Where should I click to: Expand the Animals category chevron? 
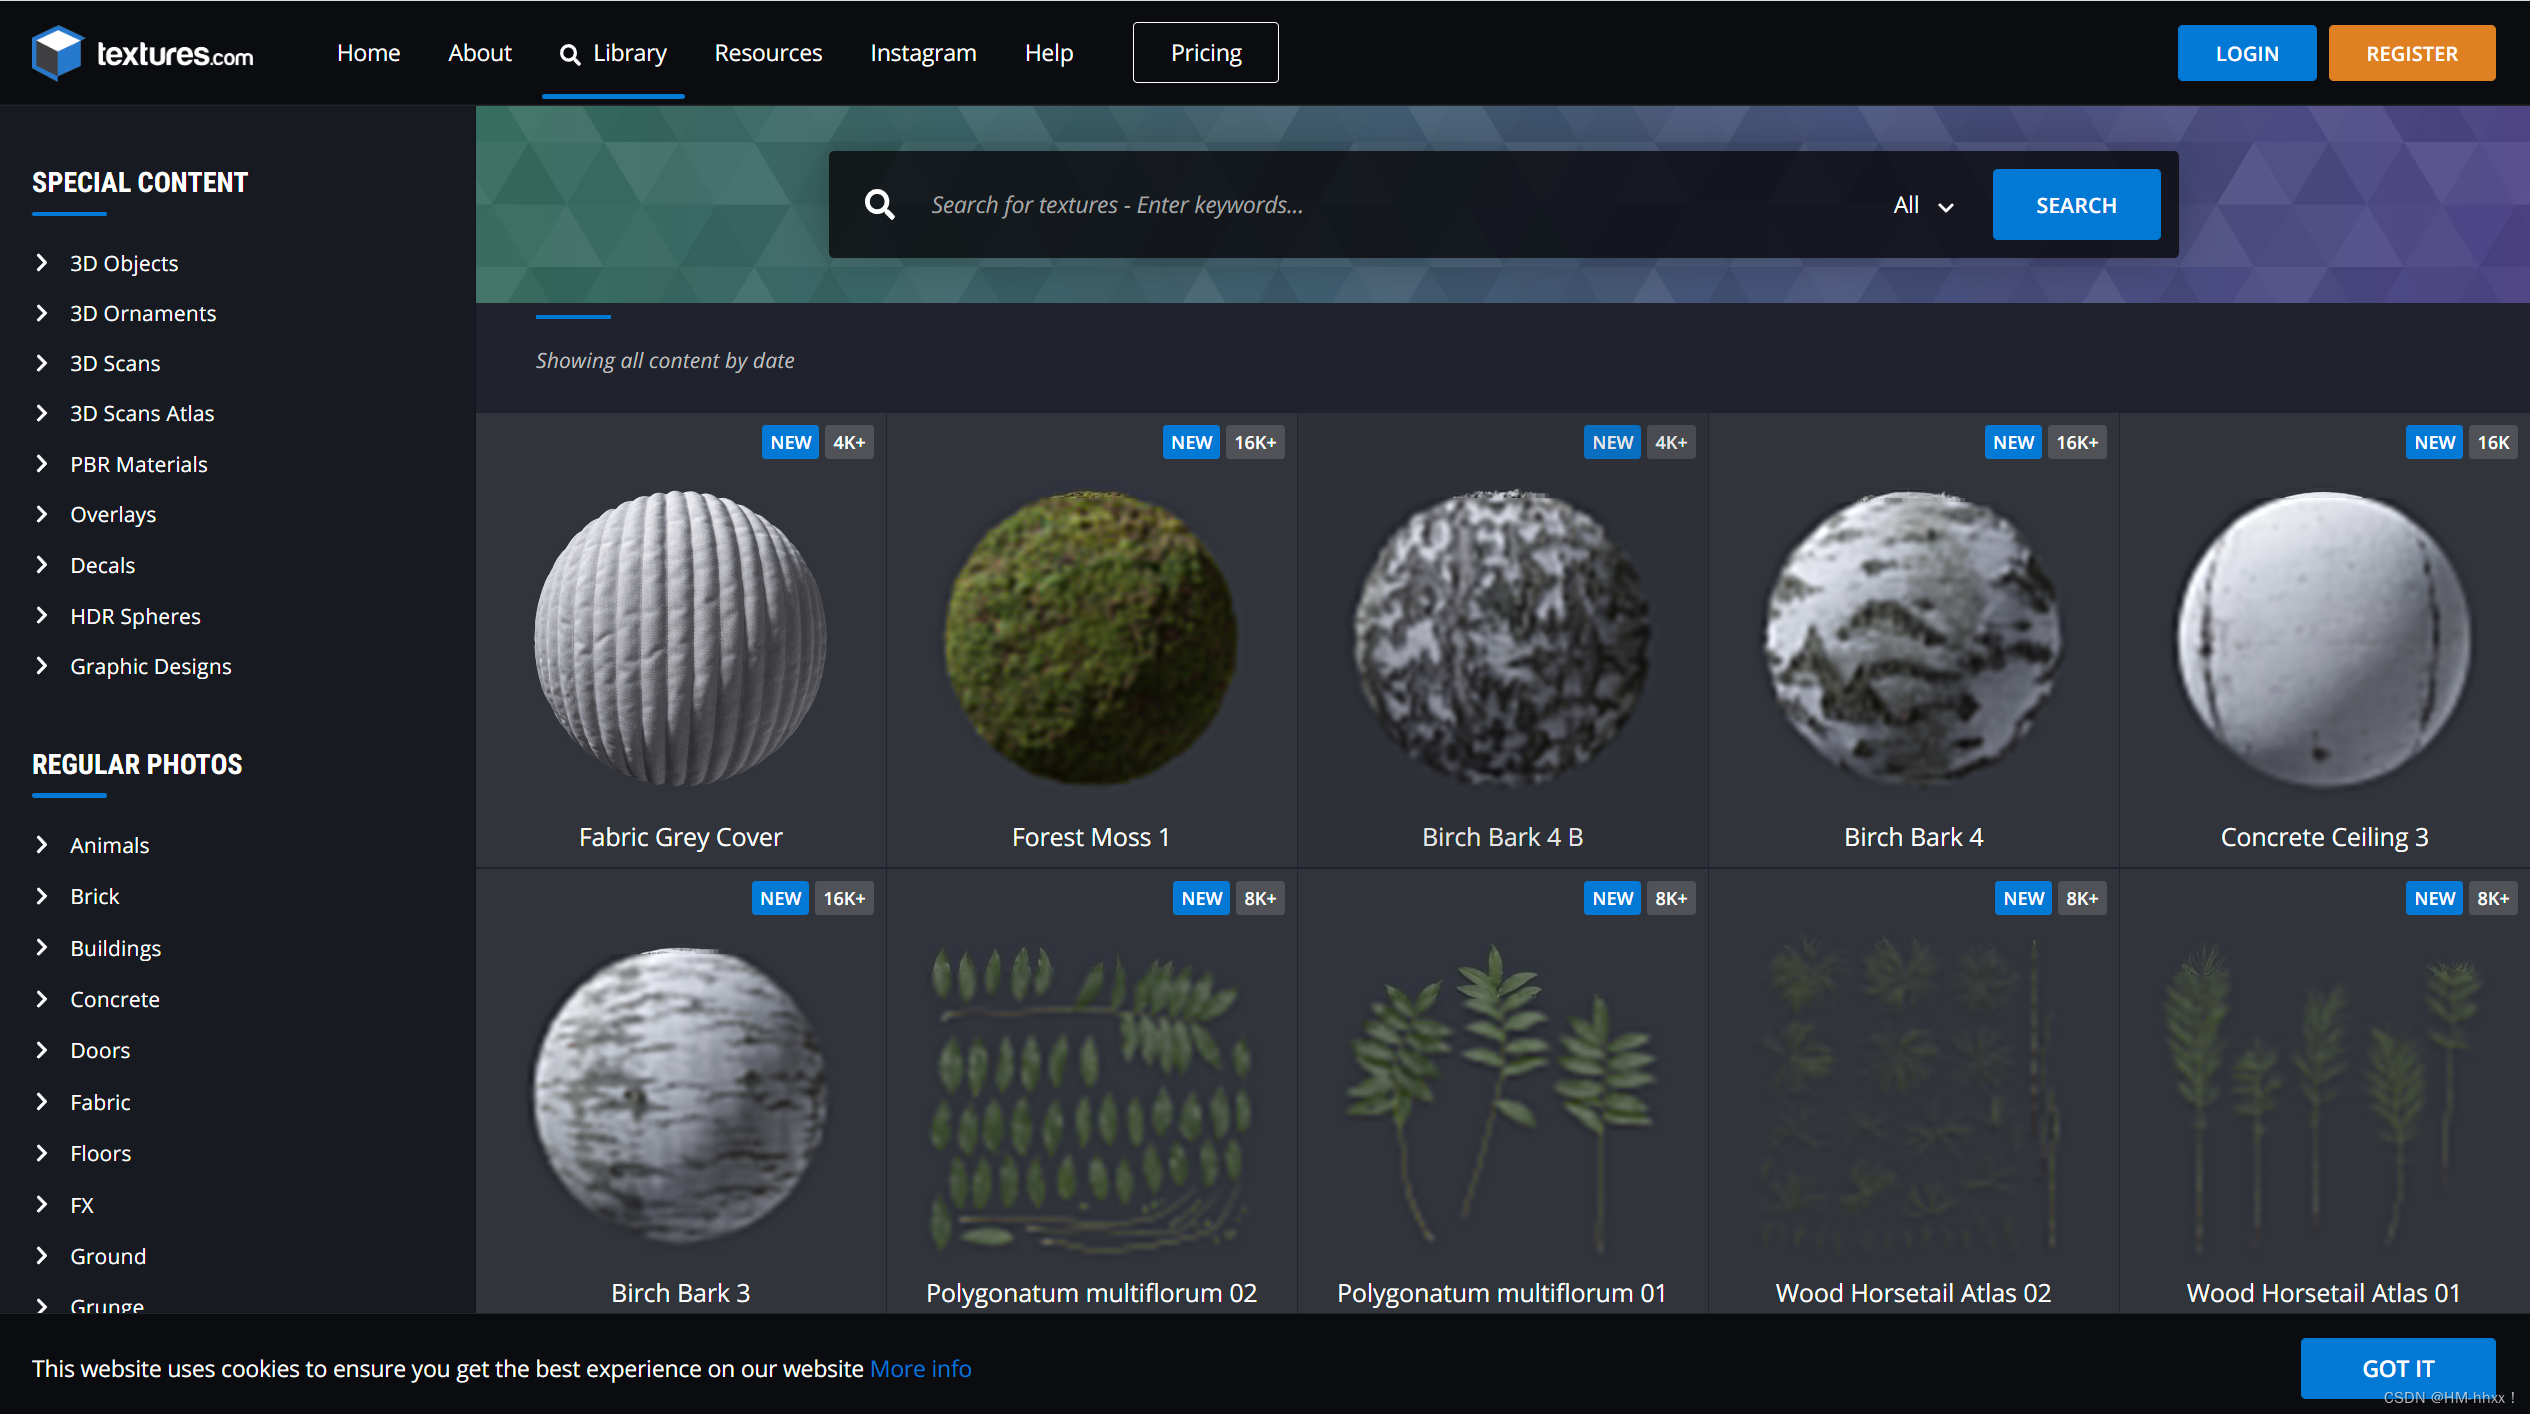coord(42,845)
